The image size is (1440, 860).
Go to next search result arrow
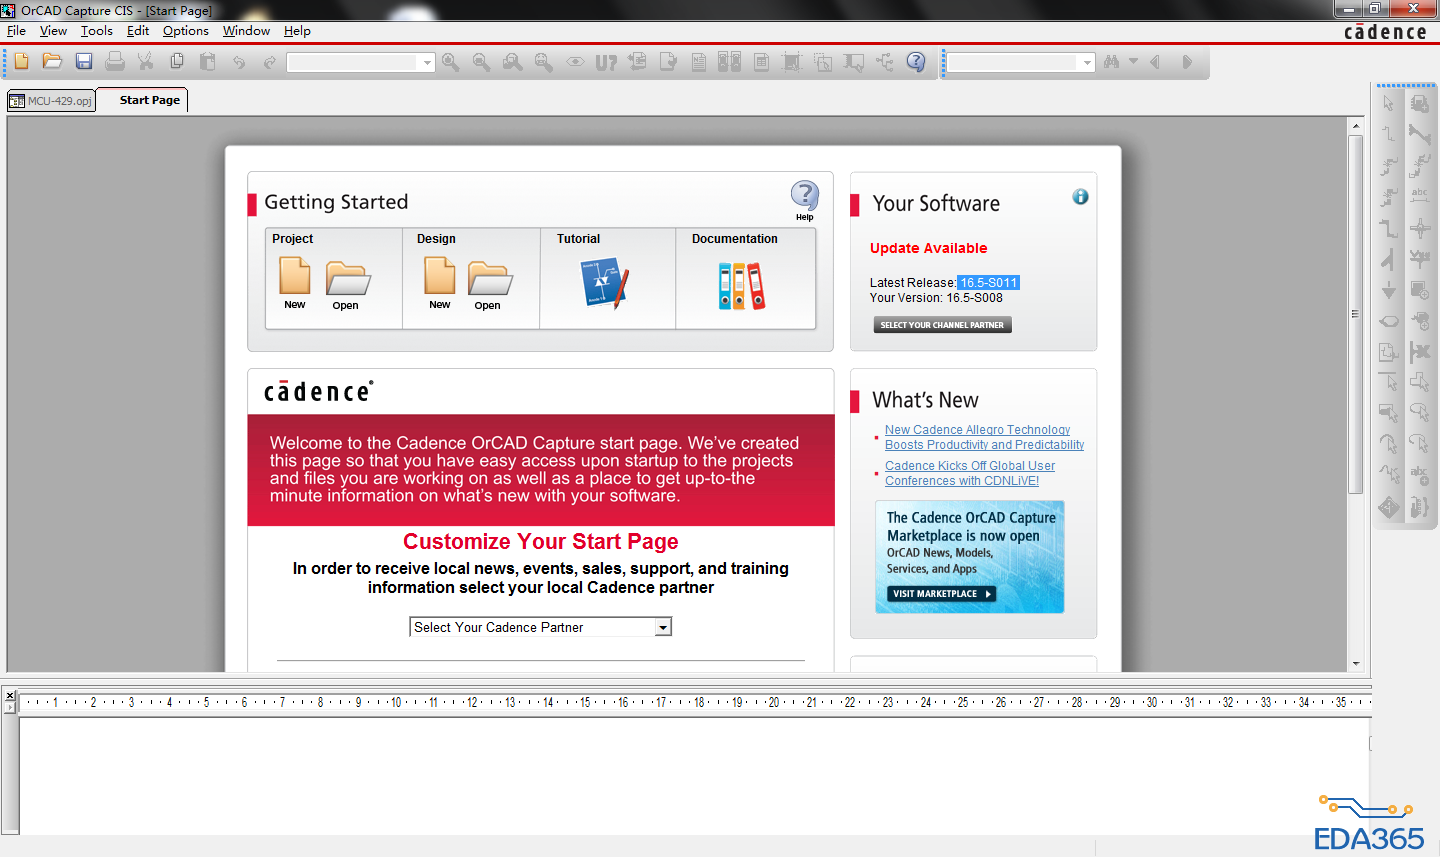[x=1187, y=62]
